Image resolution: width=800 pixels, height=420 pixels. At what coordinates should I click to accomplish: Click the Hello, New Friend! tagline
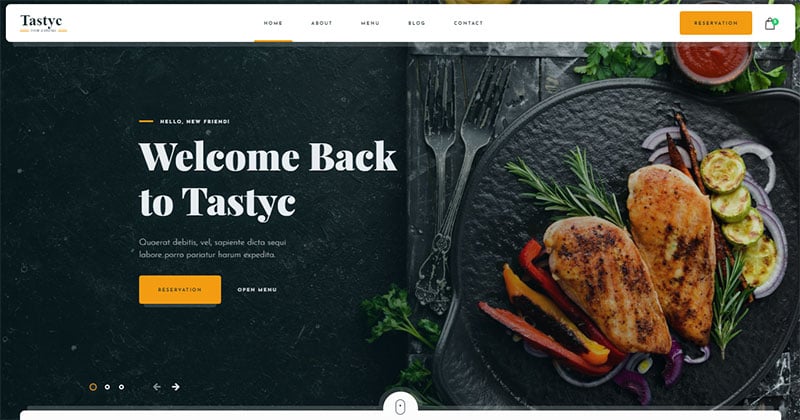click(195, 121)
